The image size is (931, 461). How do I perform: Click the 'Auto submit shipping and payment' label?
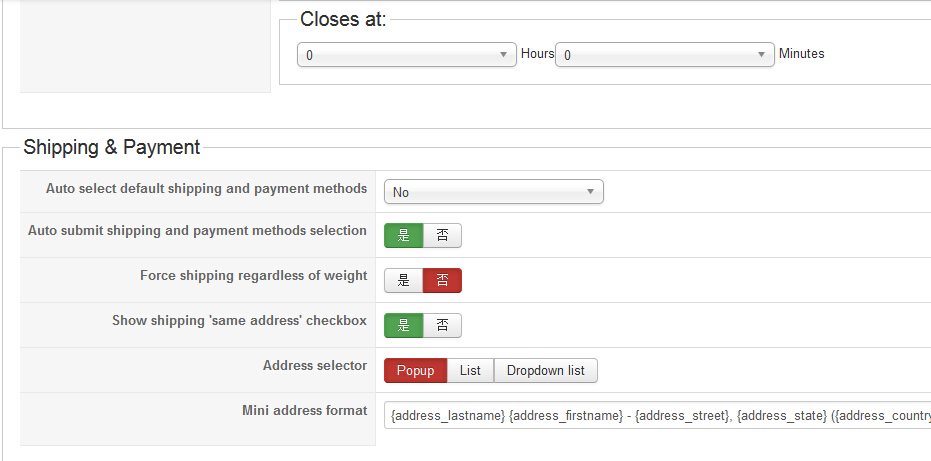click(x=197, y=231)
